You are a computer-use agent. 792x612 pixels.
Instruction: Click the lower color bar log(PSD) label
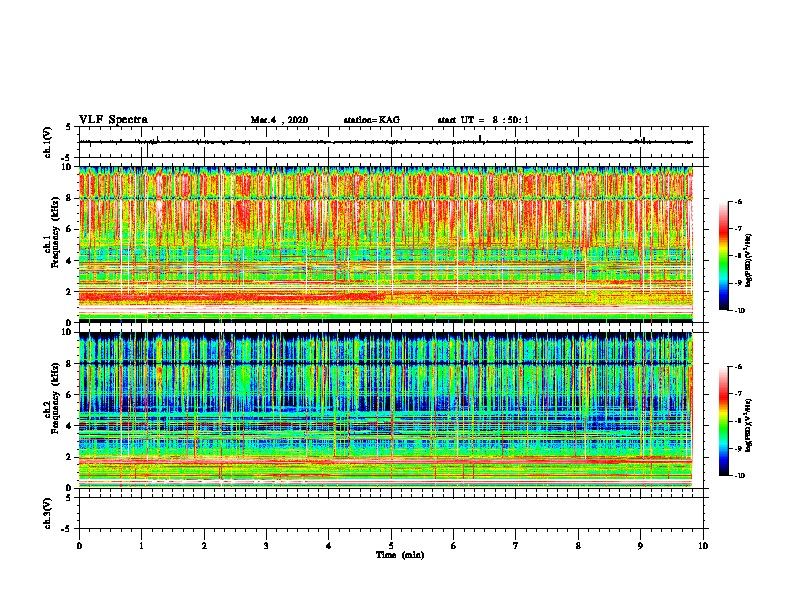[749, 425]
